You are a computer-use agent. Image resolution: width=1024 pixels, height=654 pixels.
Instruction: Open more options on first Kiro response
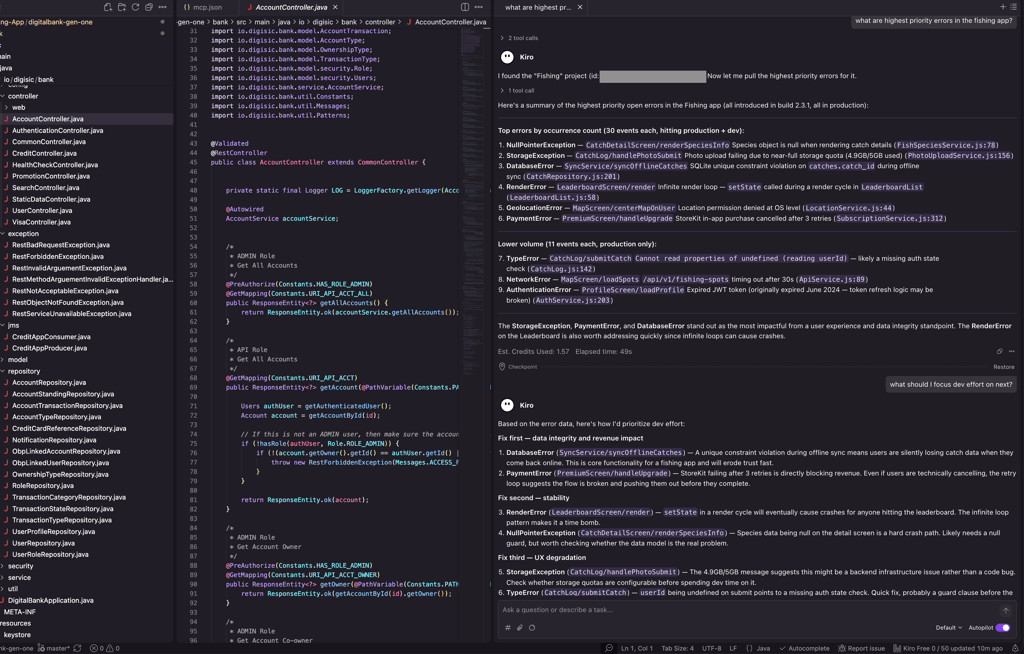pos(1012,352)
